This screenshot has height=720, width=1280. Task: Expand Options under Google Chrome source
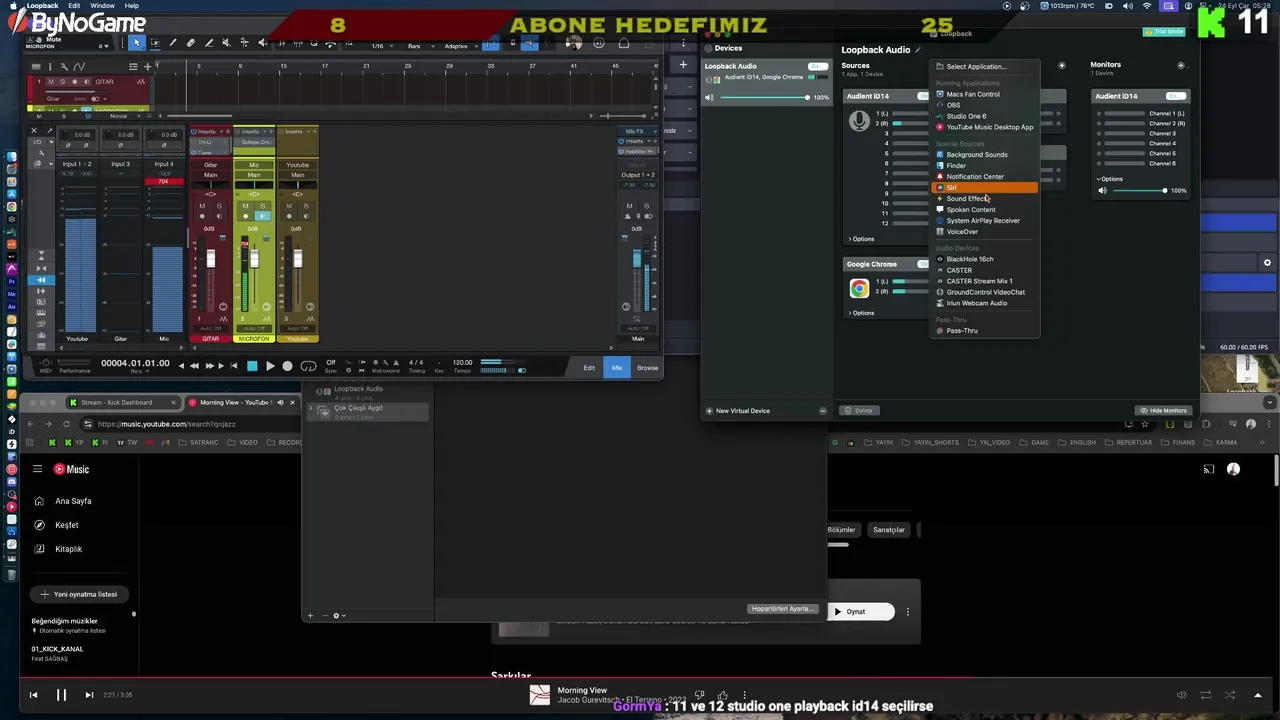click(861, 313)
